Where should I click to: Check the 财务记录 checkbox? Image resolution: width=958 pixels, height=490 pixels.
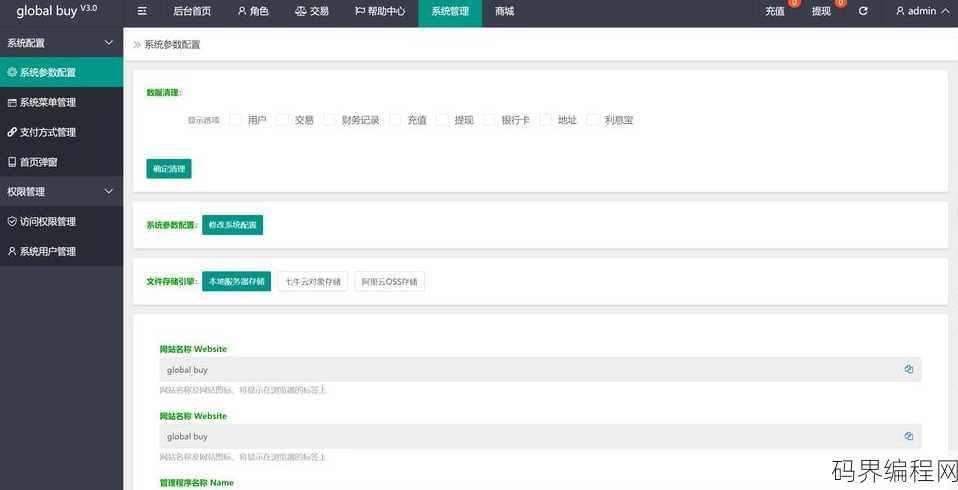(x=329, y=120)
